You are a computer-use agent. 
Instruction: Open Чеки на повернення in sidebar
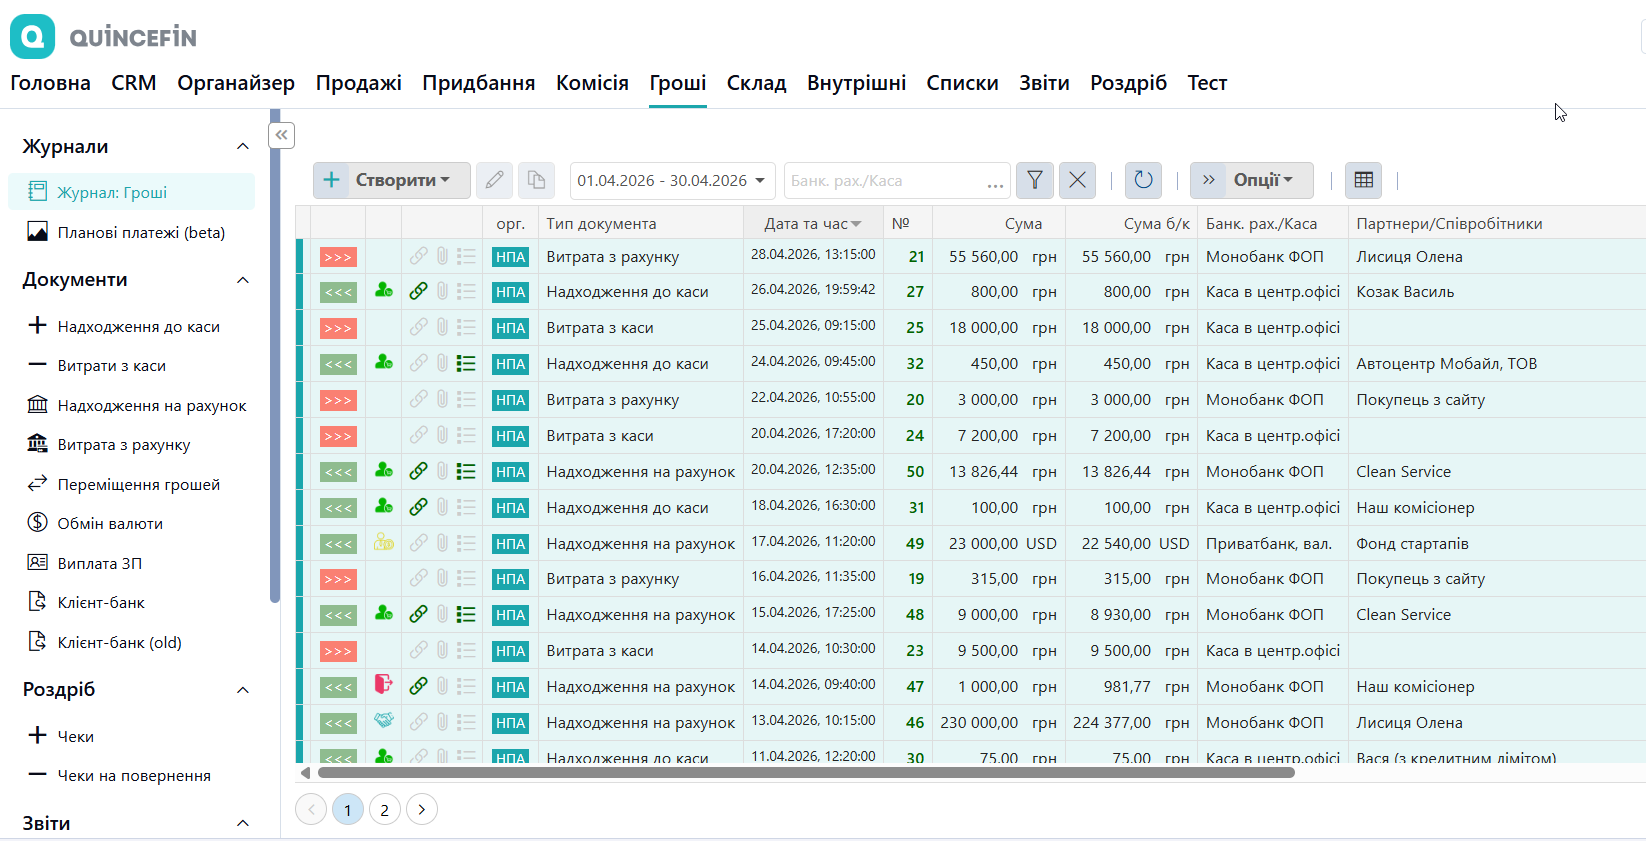coord(118,775)
